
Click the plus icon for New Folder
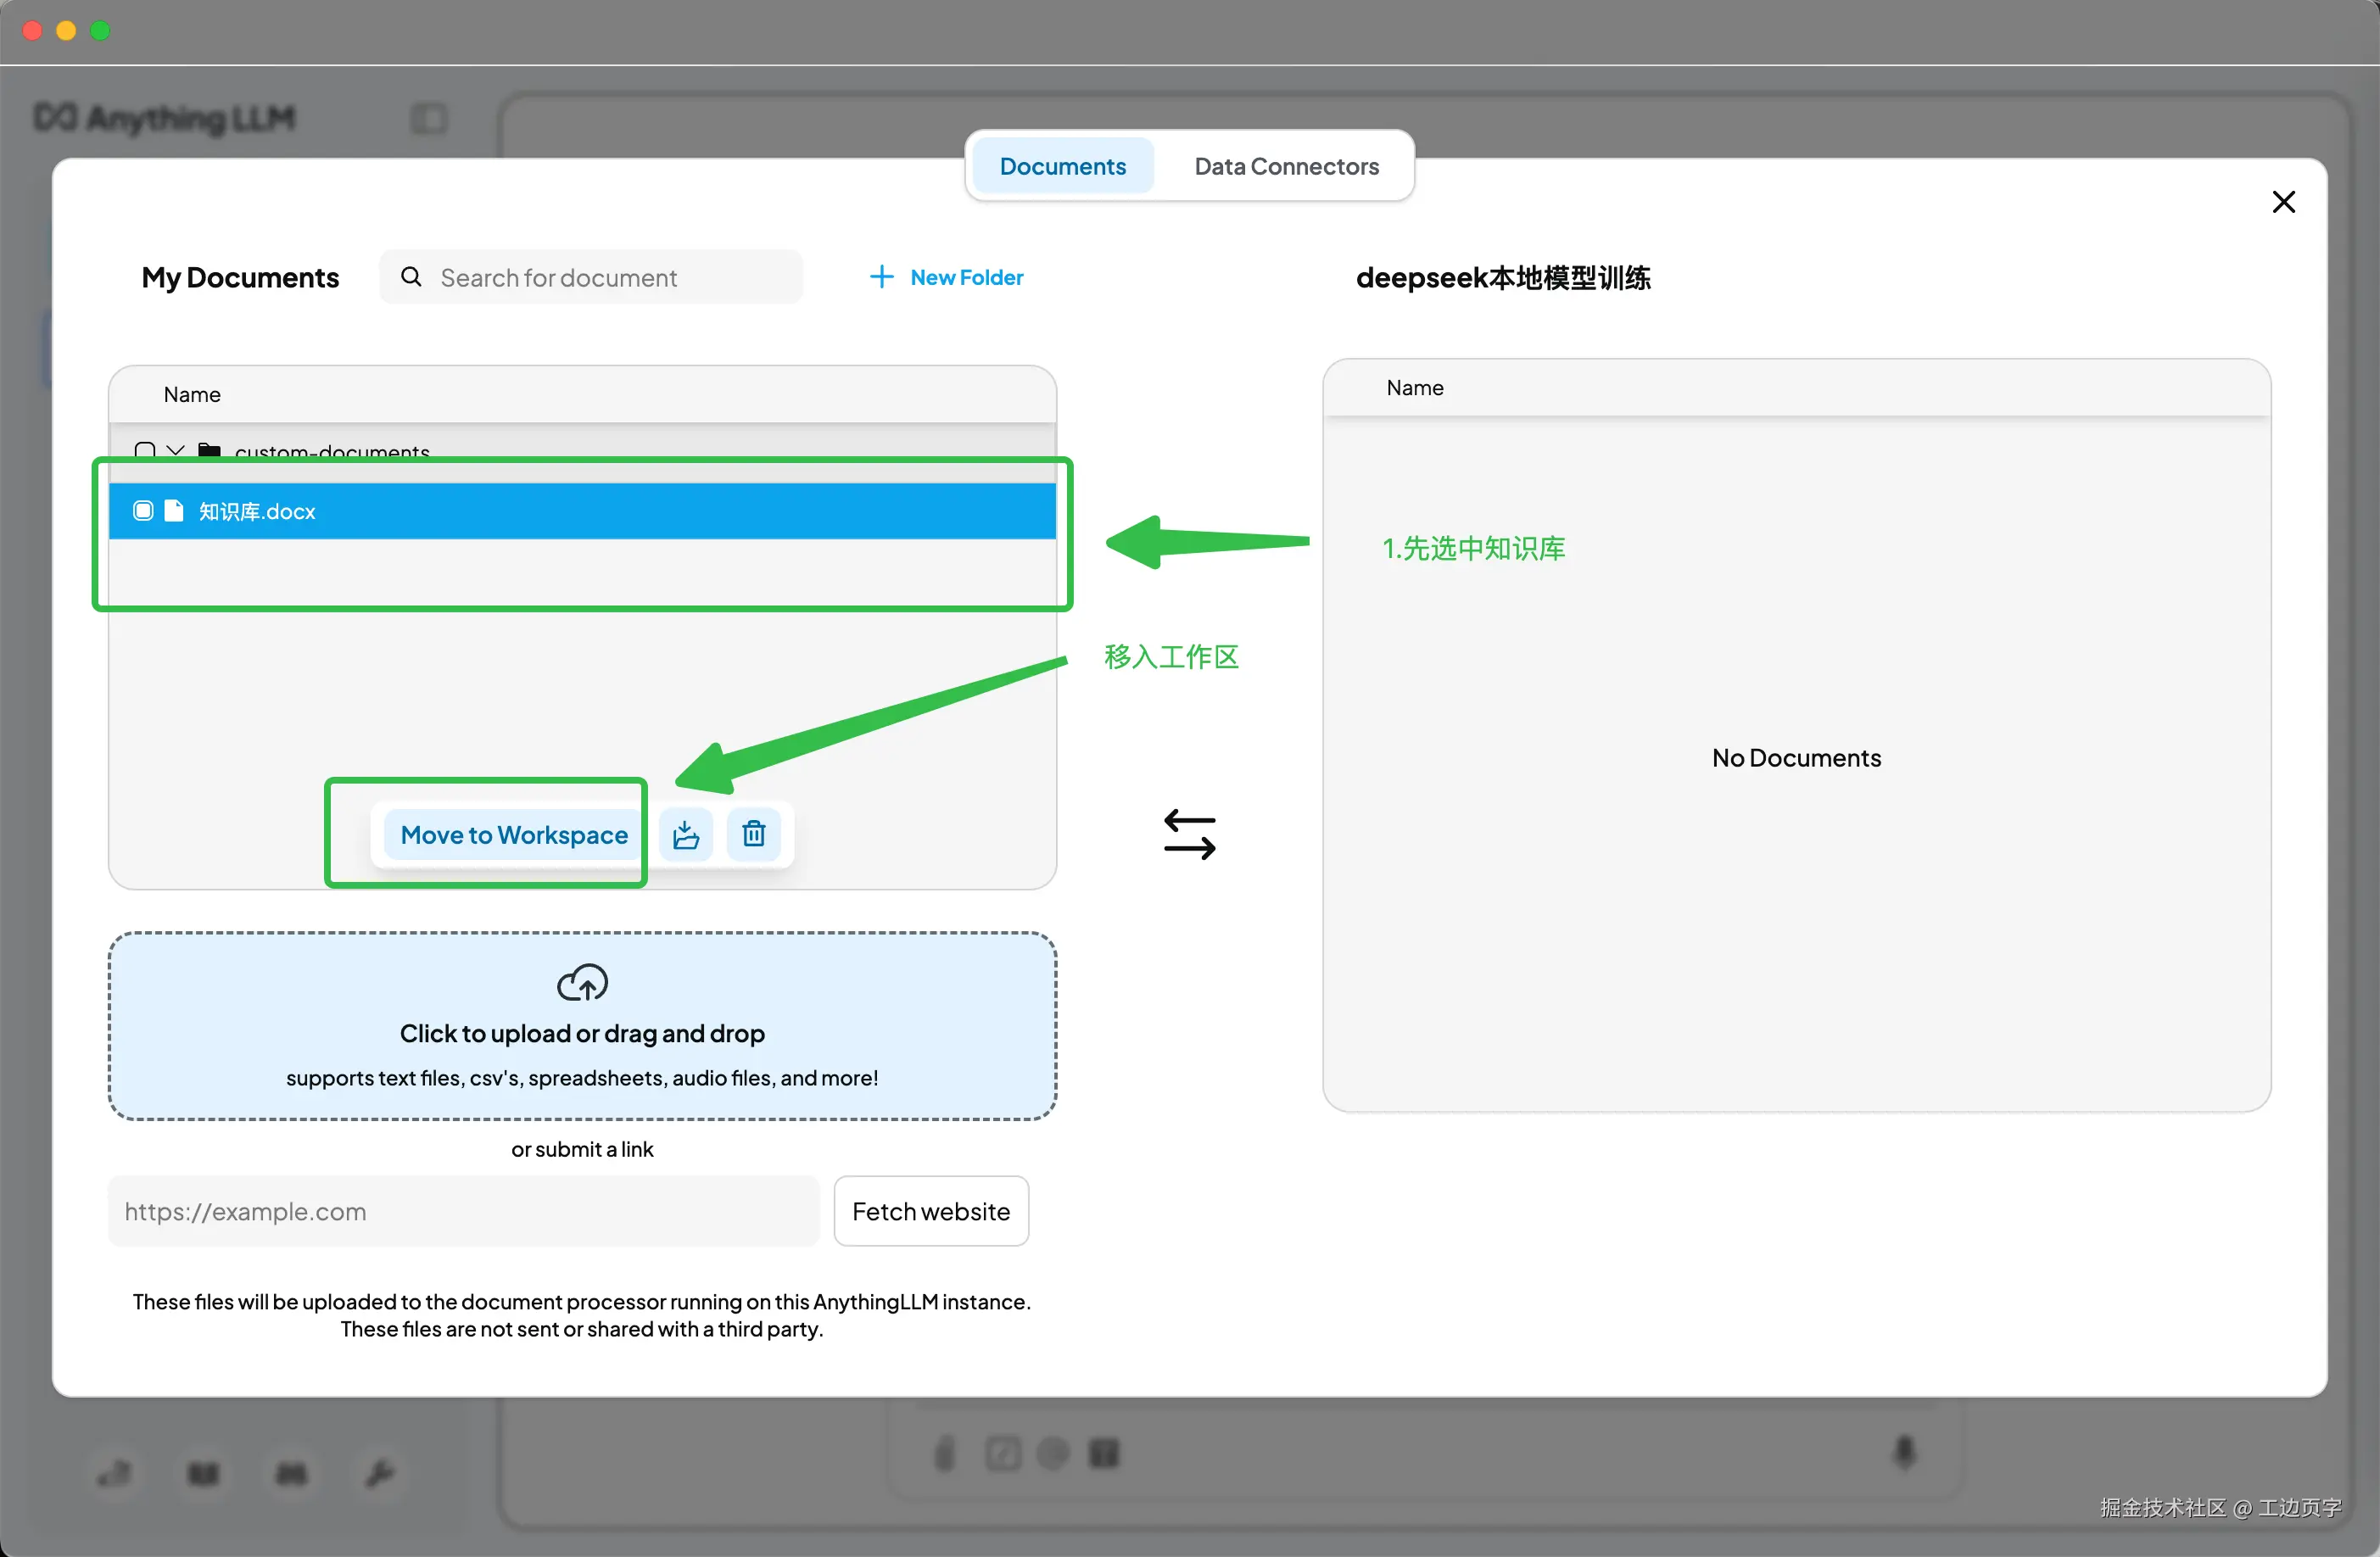click(881, 277)
